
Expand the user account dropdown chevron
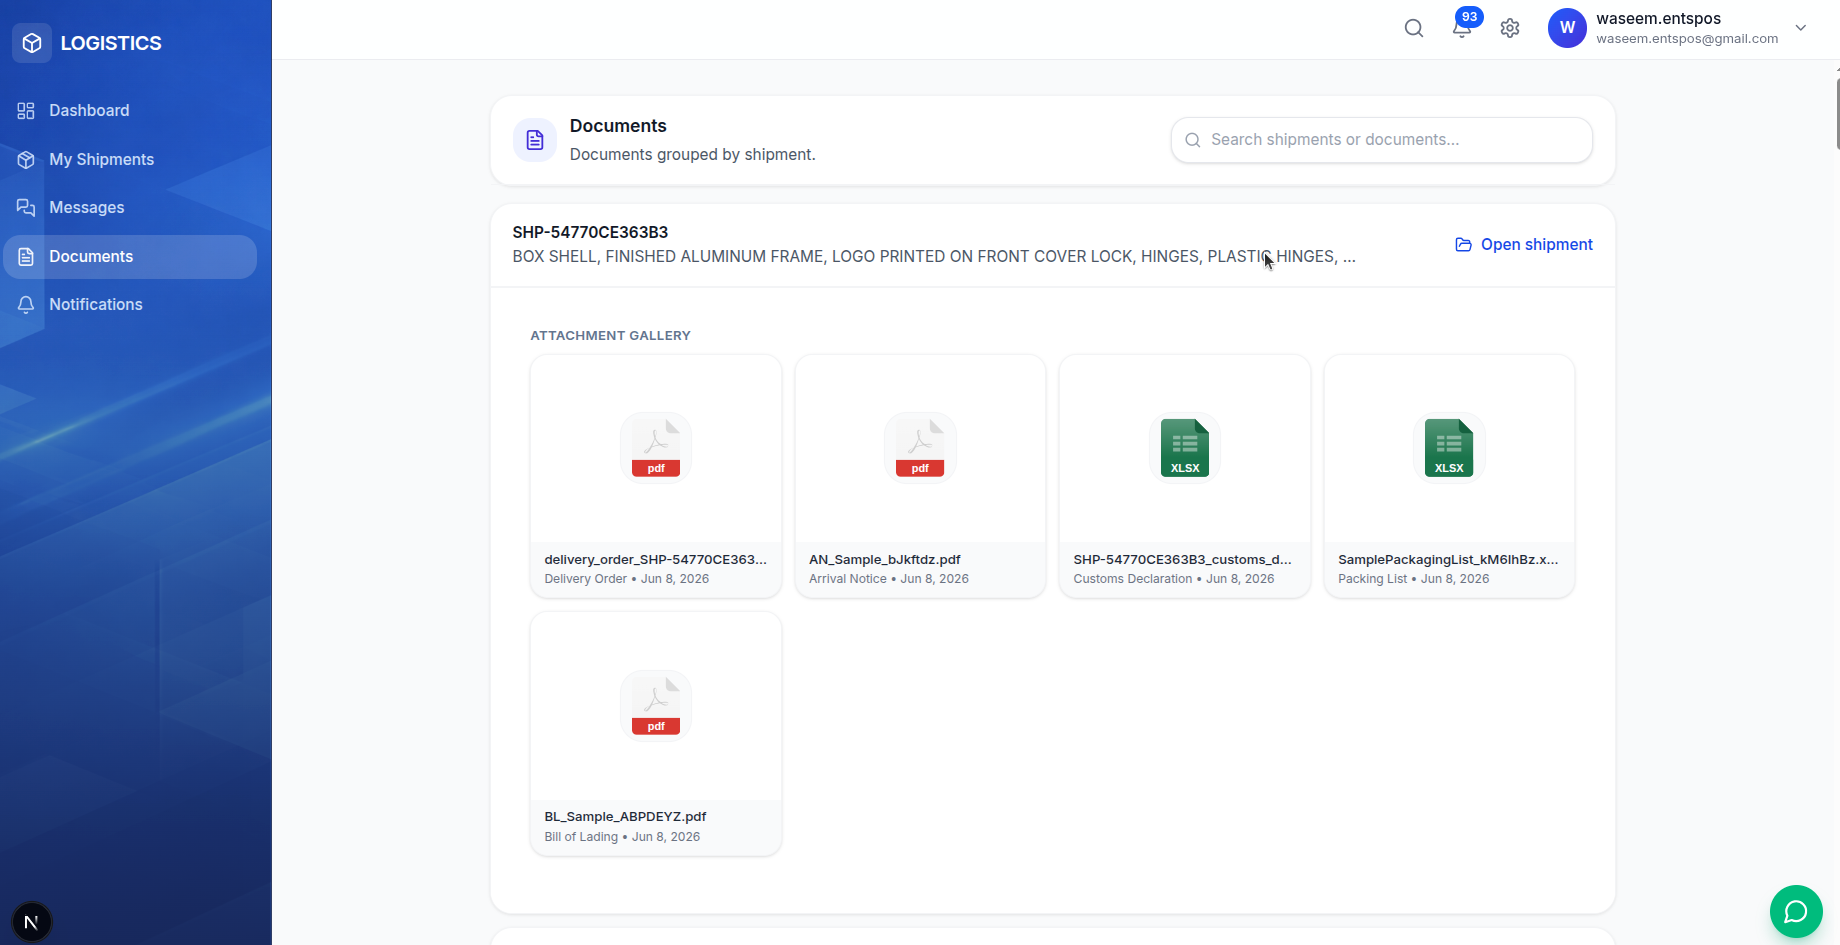pos(1801,28)
